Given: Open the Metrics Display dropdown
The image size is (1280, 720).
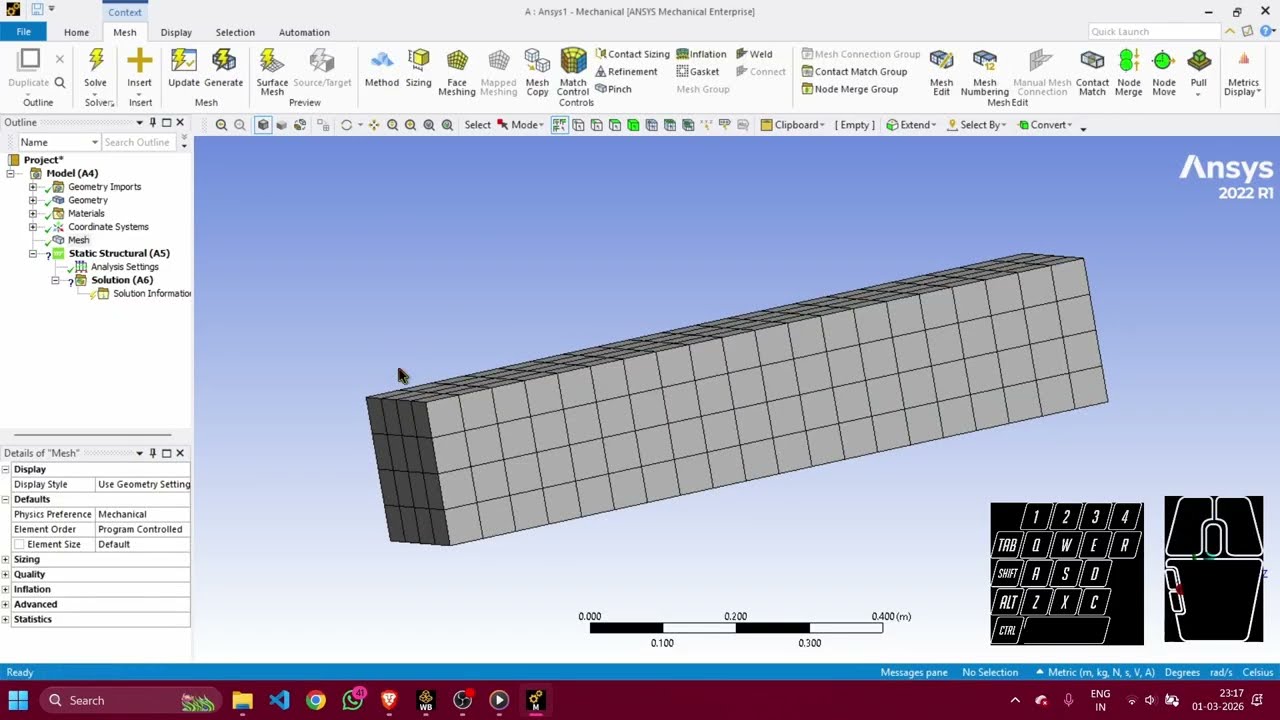Looking at the screenshot, I should (1243, 72).
